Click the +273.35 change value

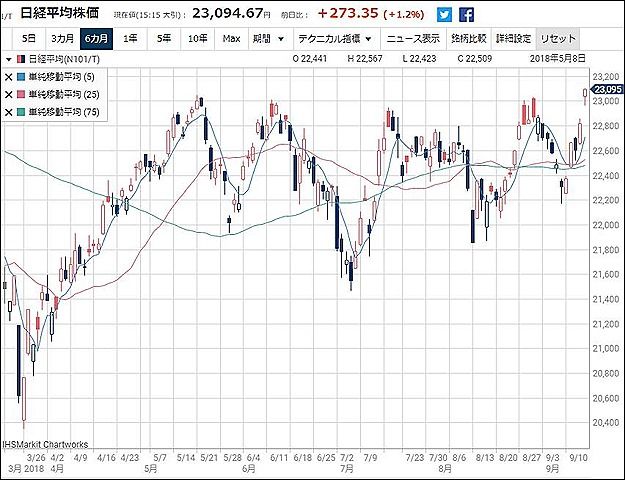pyautogui.click(x=348, y=13)
